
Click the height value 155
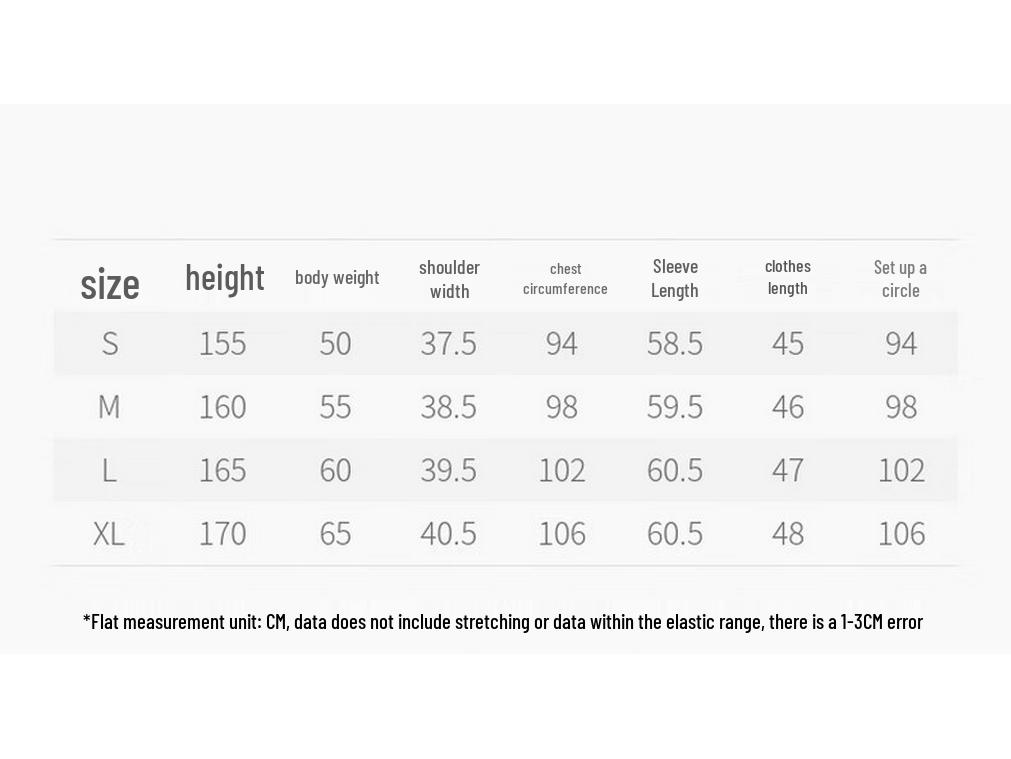pyautogui.click(x=222, y=344)
